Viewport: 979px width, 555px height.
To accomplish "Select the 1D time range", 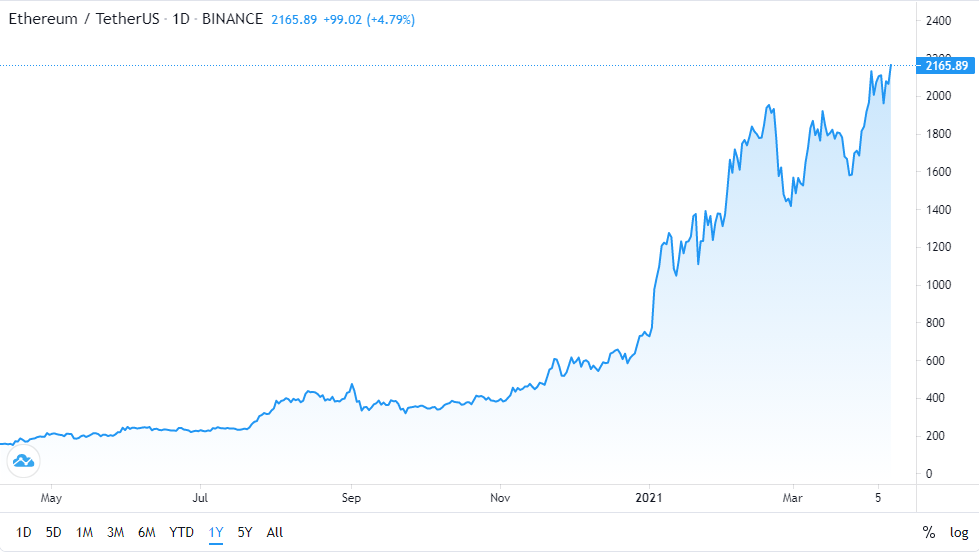I will 24,532.
